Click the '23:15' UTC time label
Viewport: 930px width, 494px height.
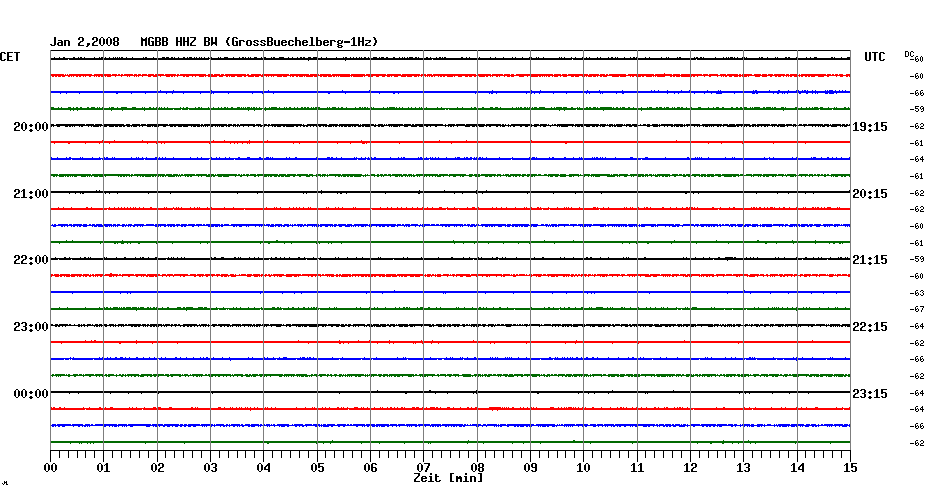870,394
